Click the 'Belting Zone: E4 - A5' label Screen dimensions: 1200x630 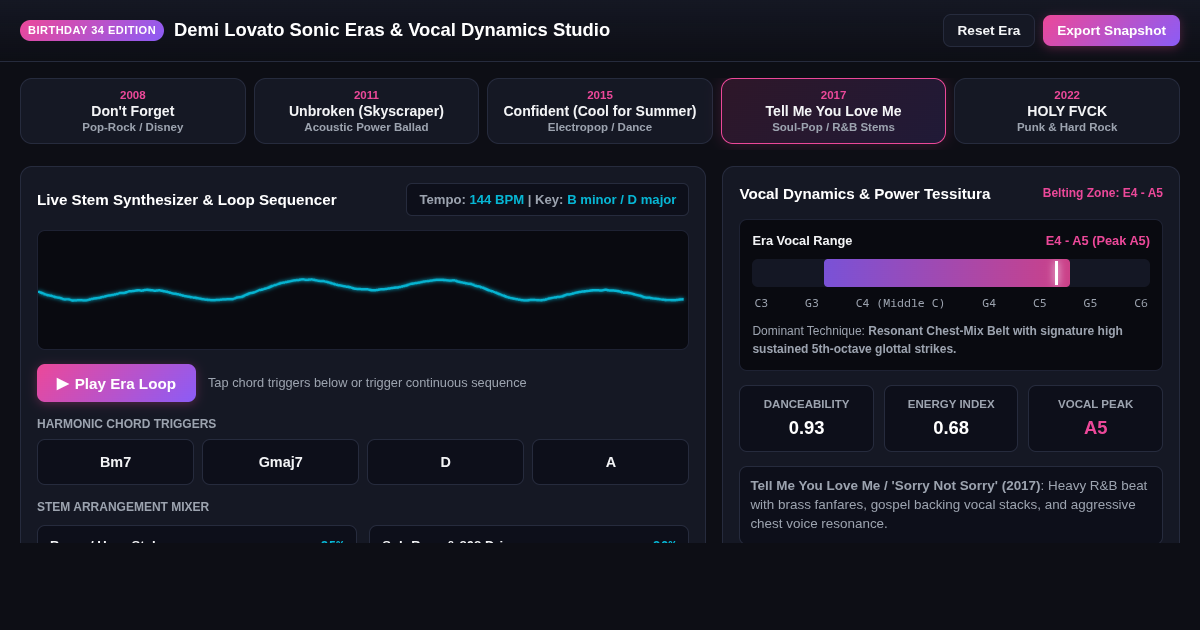[1103, 193]
